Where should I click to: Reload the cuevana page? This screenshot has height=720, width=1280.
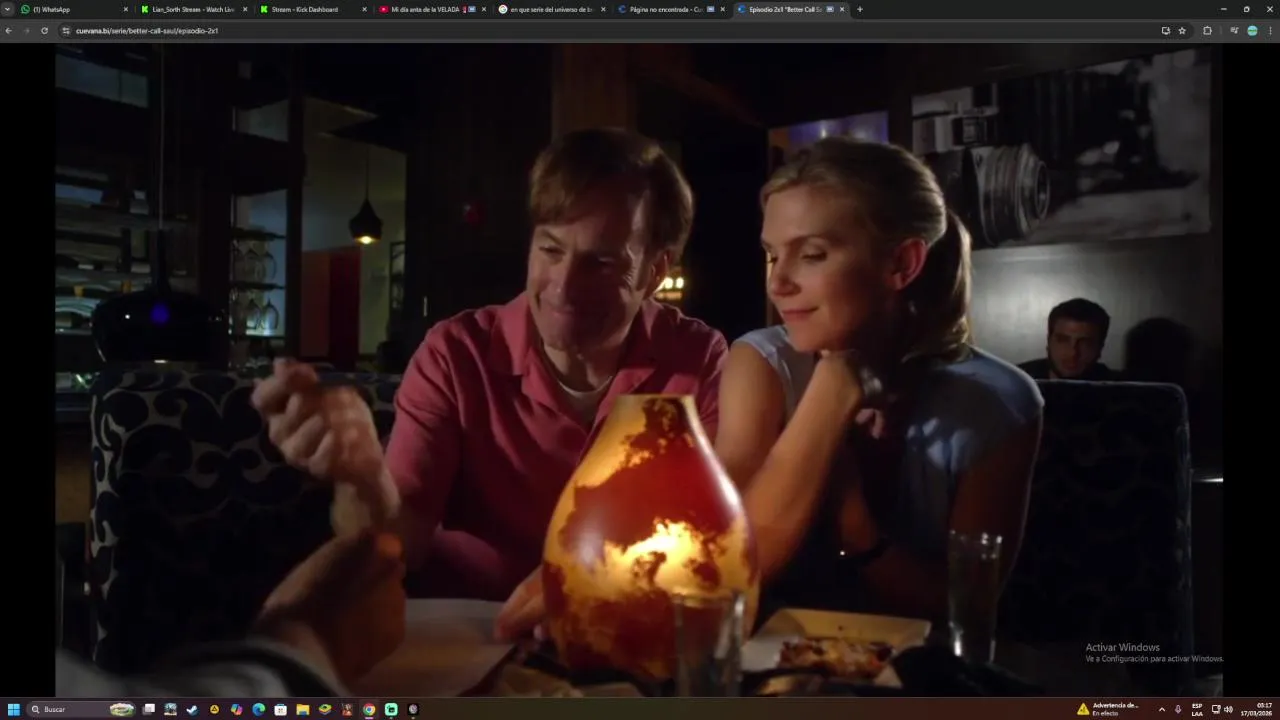[x=44, y=31]
